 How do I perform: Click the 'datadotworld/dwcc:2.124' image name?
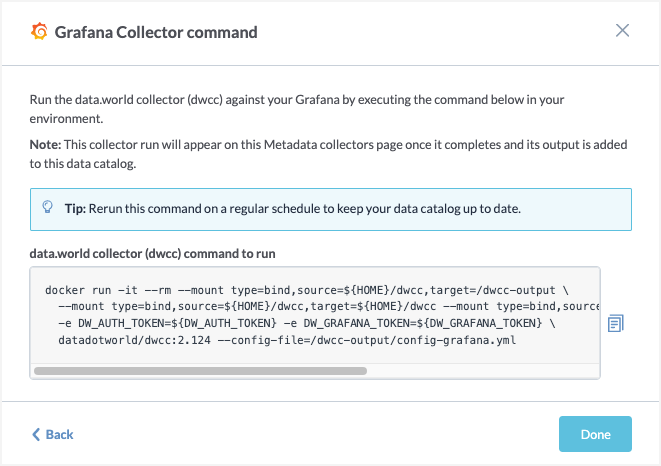[134, 340]
